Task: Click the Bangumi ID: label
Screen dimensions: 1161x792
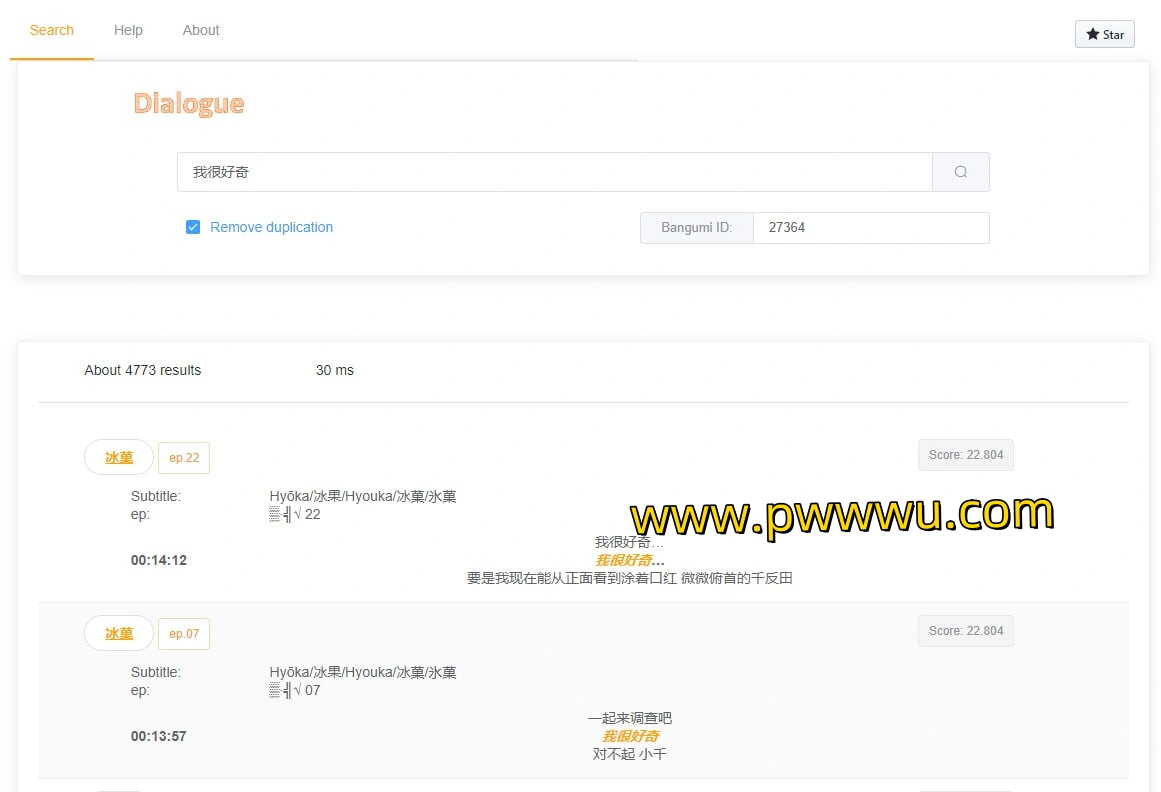Action: 697,228
